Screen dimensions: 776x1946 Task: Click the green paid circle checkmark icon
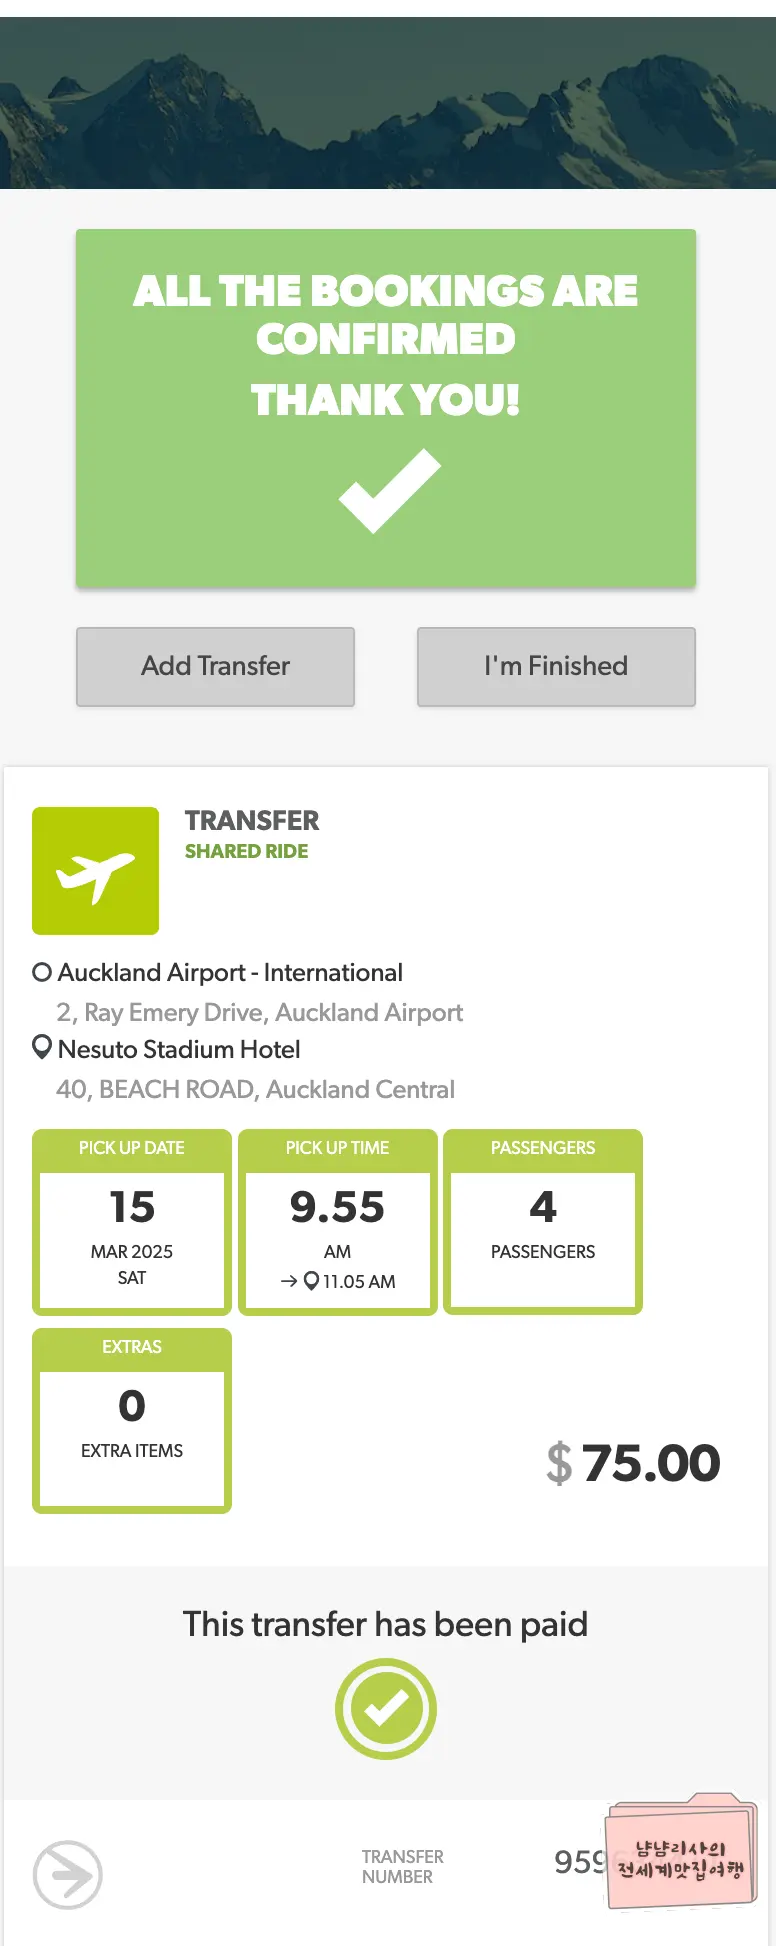(x=386, y=1709)
